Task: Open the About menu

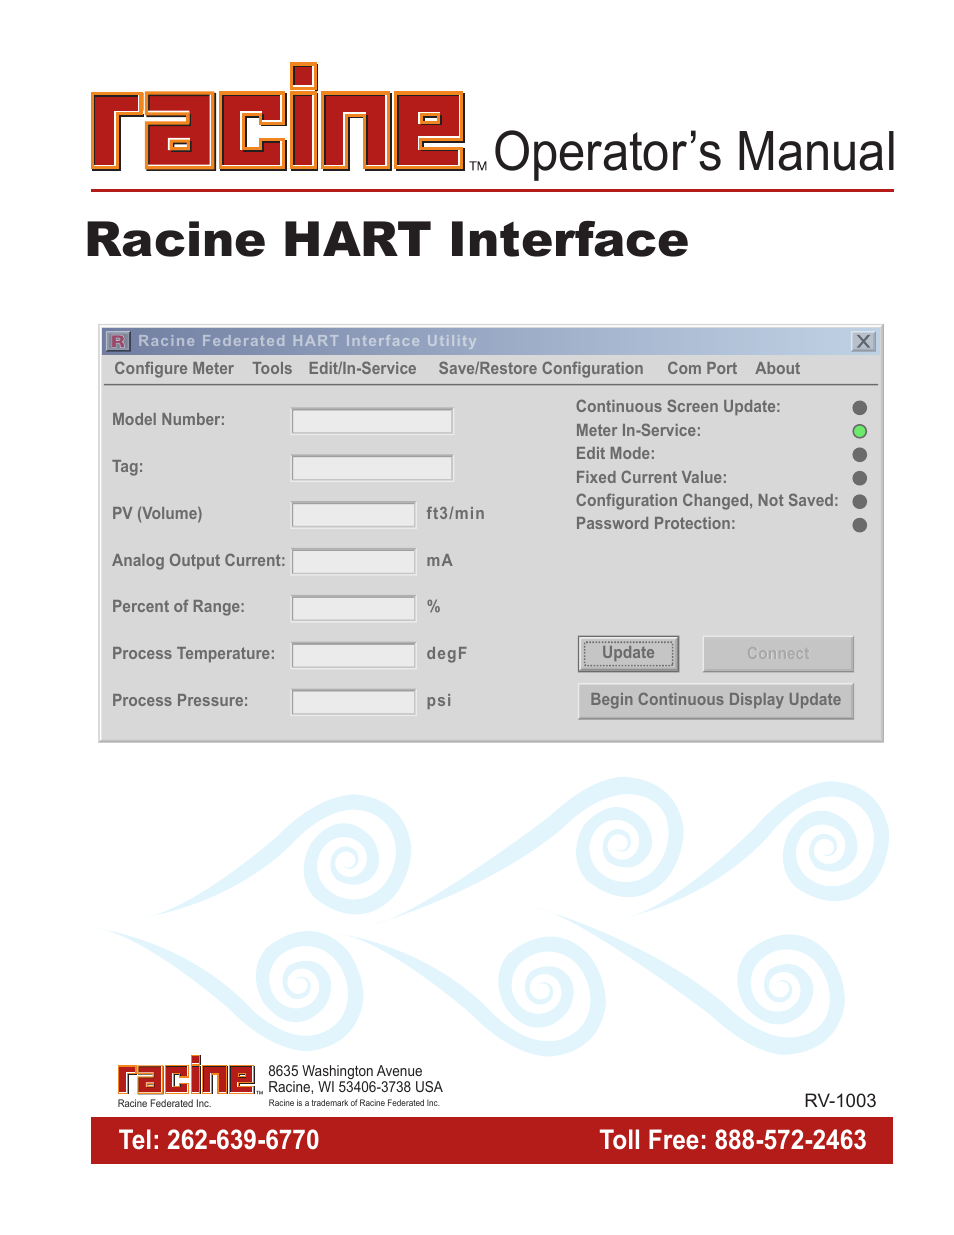Action: coord(778,369)
